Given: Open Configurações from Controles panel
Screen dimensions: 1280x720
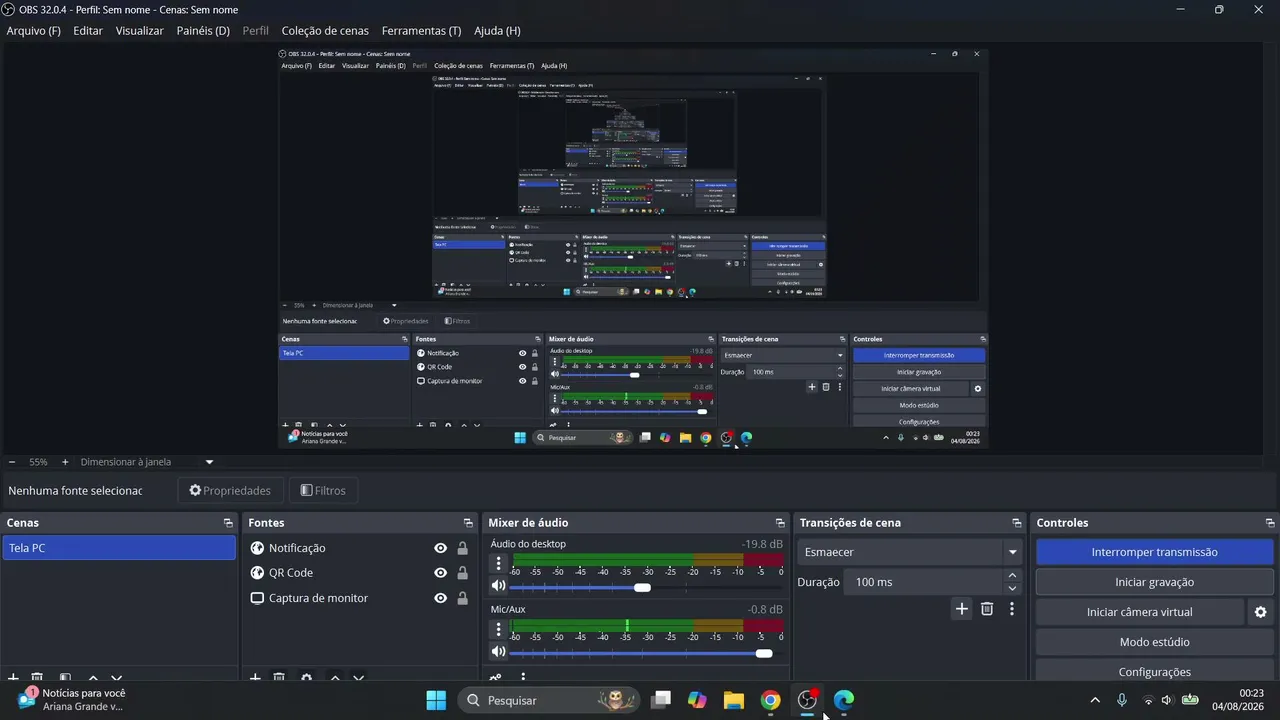Looking at the screenshot, I should 1154,672.
